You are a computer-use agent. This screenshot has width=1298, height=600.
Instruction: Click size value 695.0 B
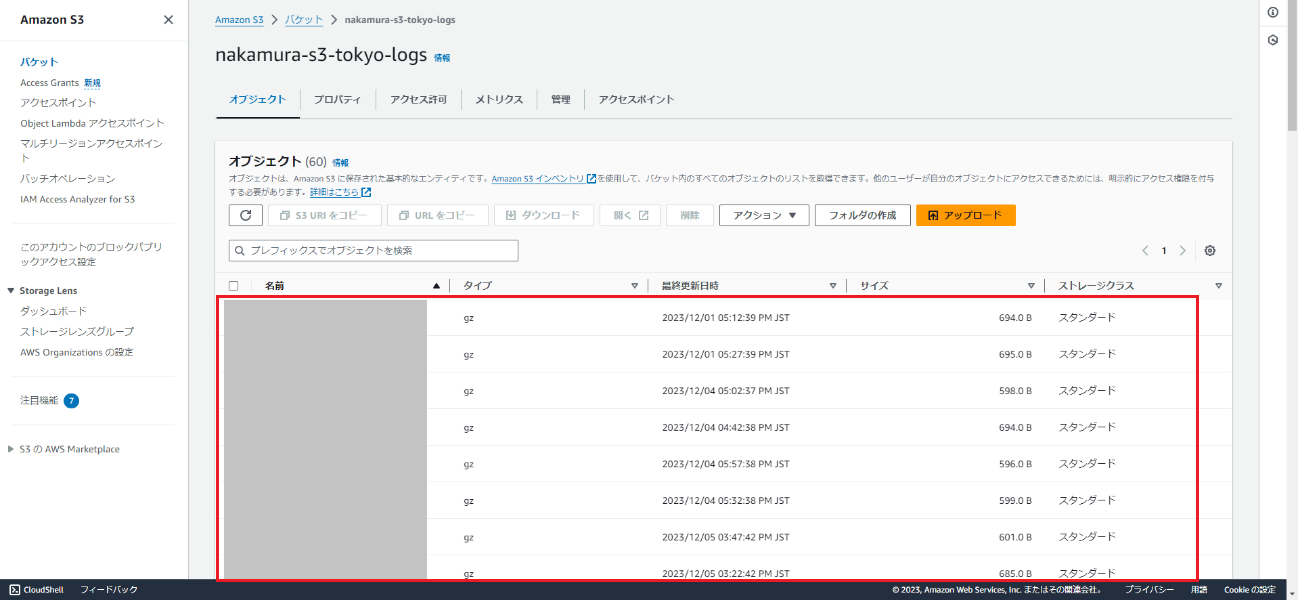[x=1014, y=354]
